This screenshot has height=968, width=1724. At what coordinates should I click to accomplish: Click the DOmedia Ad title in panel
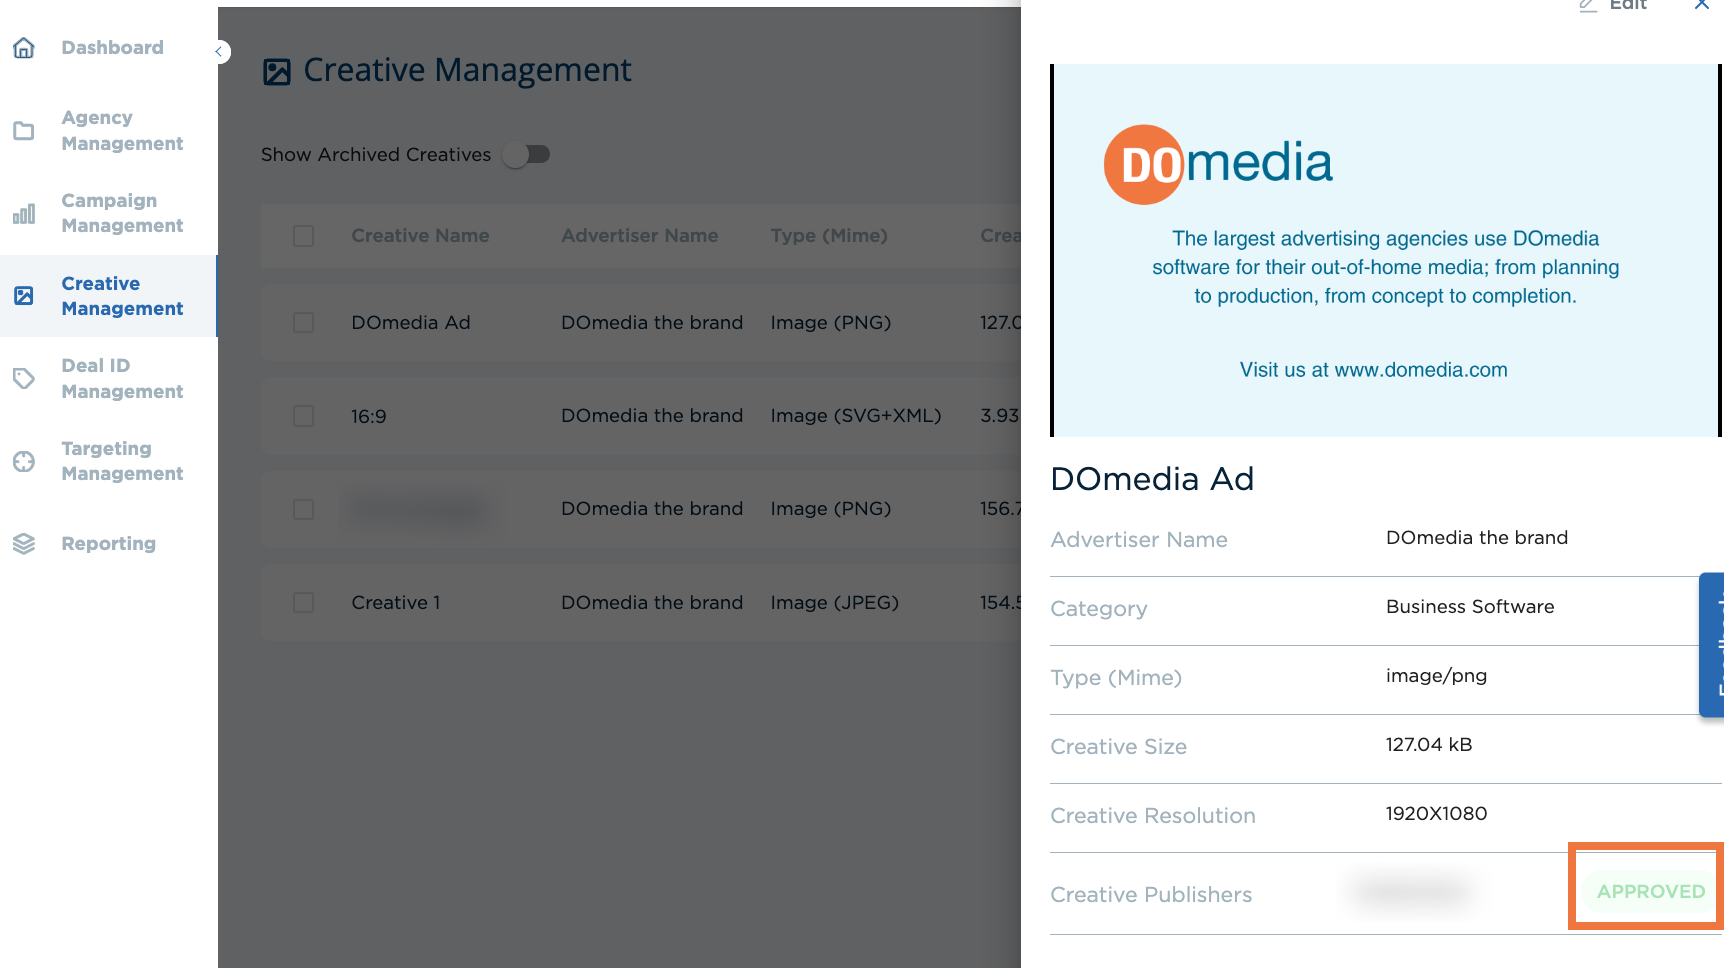pyautogui.click(x=1152, y=479)
